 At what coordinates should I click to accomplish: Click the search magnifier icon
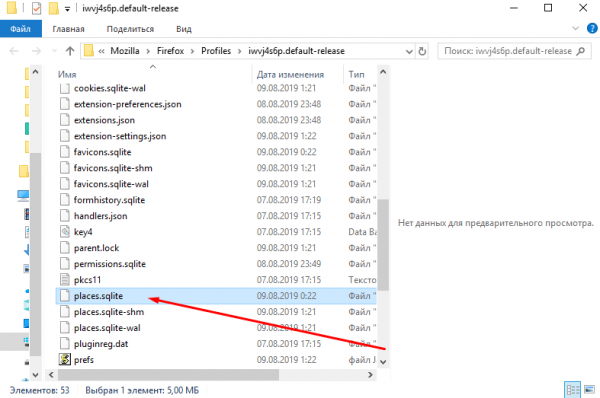coord(580,51)
